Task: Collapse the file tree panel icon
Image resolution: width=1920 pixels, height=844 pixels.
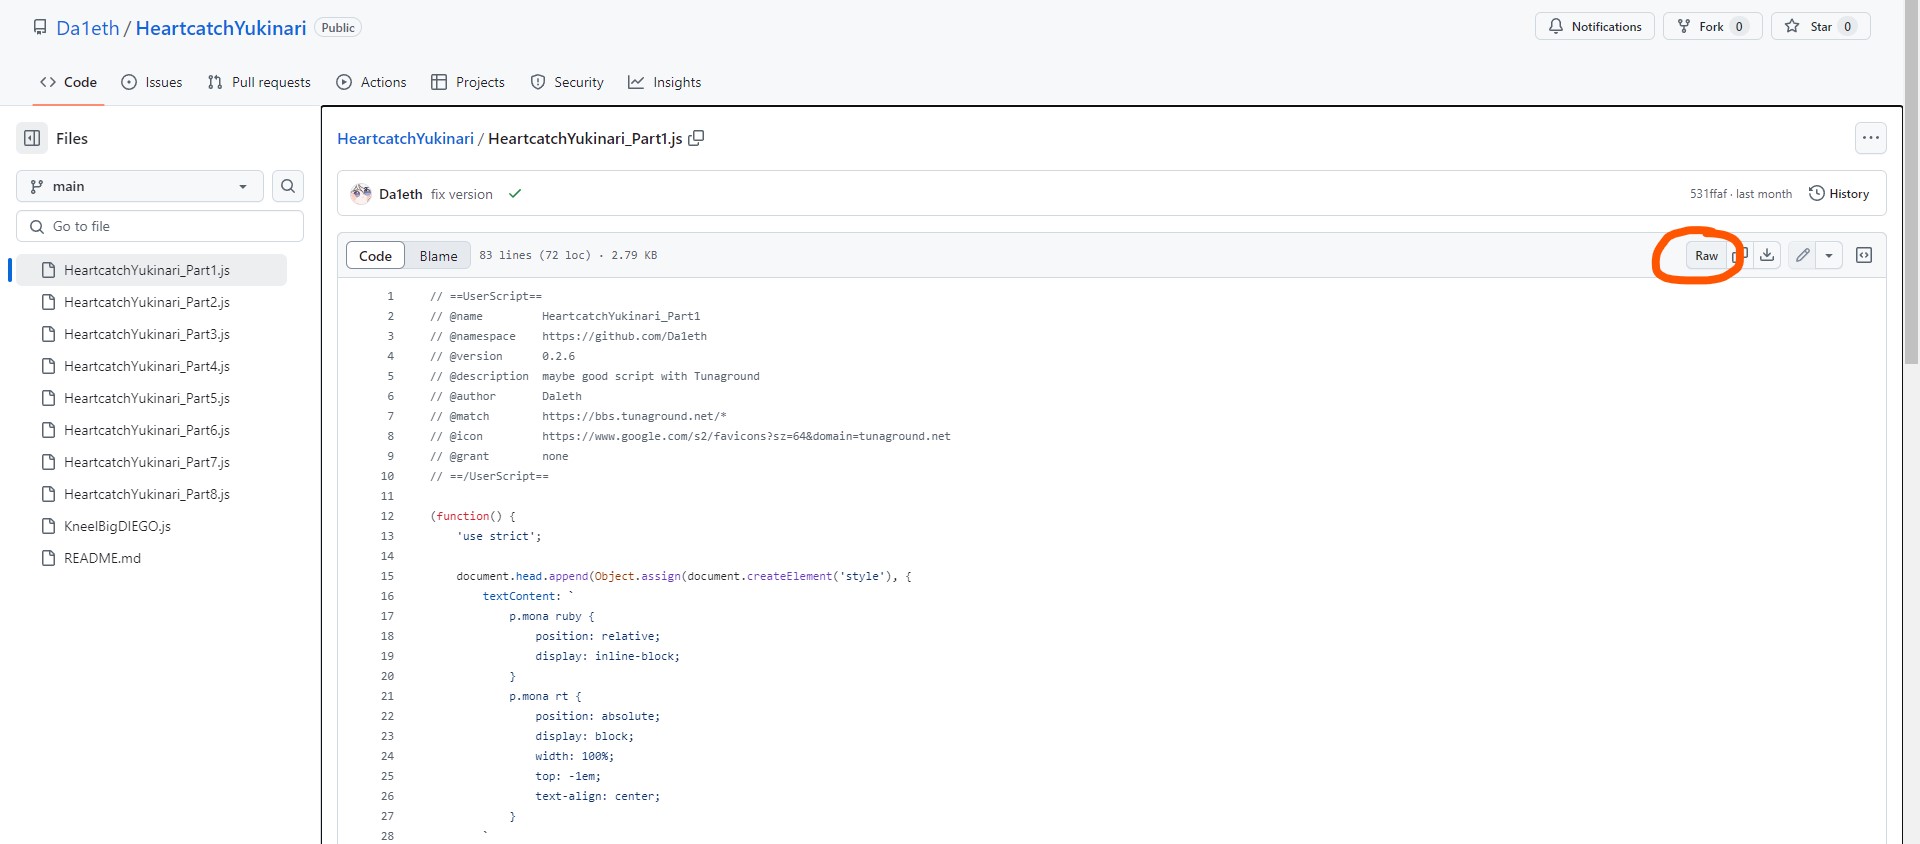Action: click(x=32, y=138)
